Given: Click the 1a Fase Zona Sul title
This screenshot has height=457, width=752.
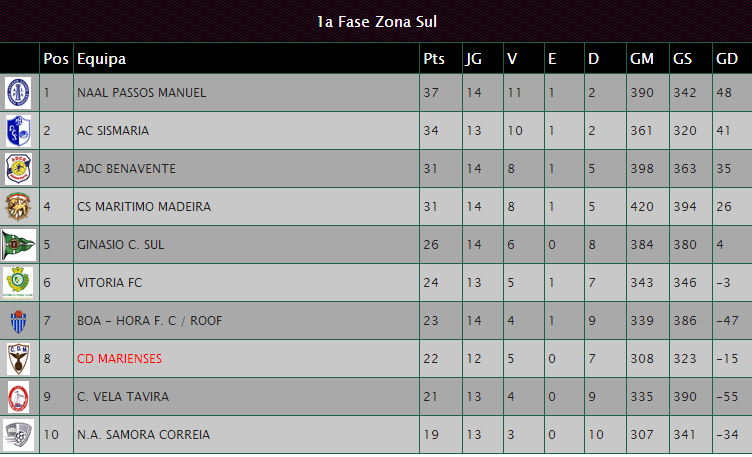Looking at the screenshot, I should (x=376, y=21).
